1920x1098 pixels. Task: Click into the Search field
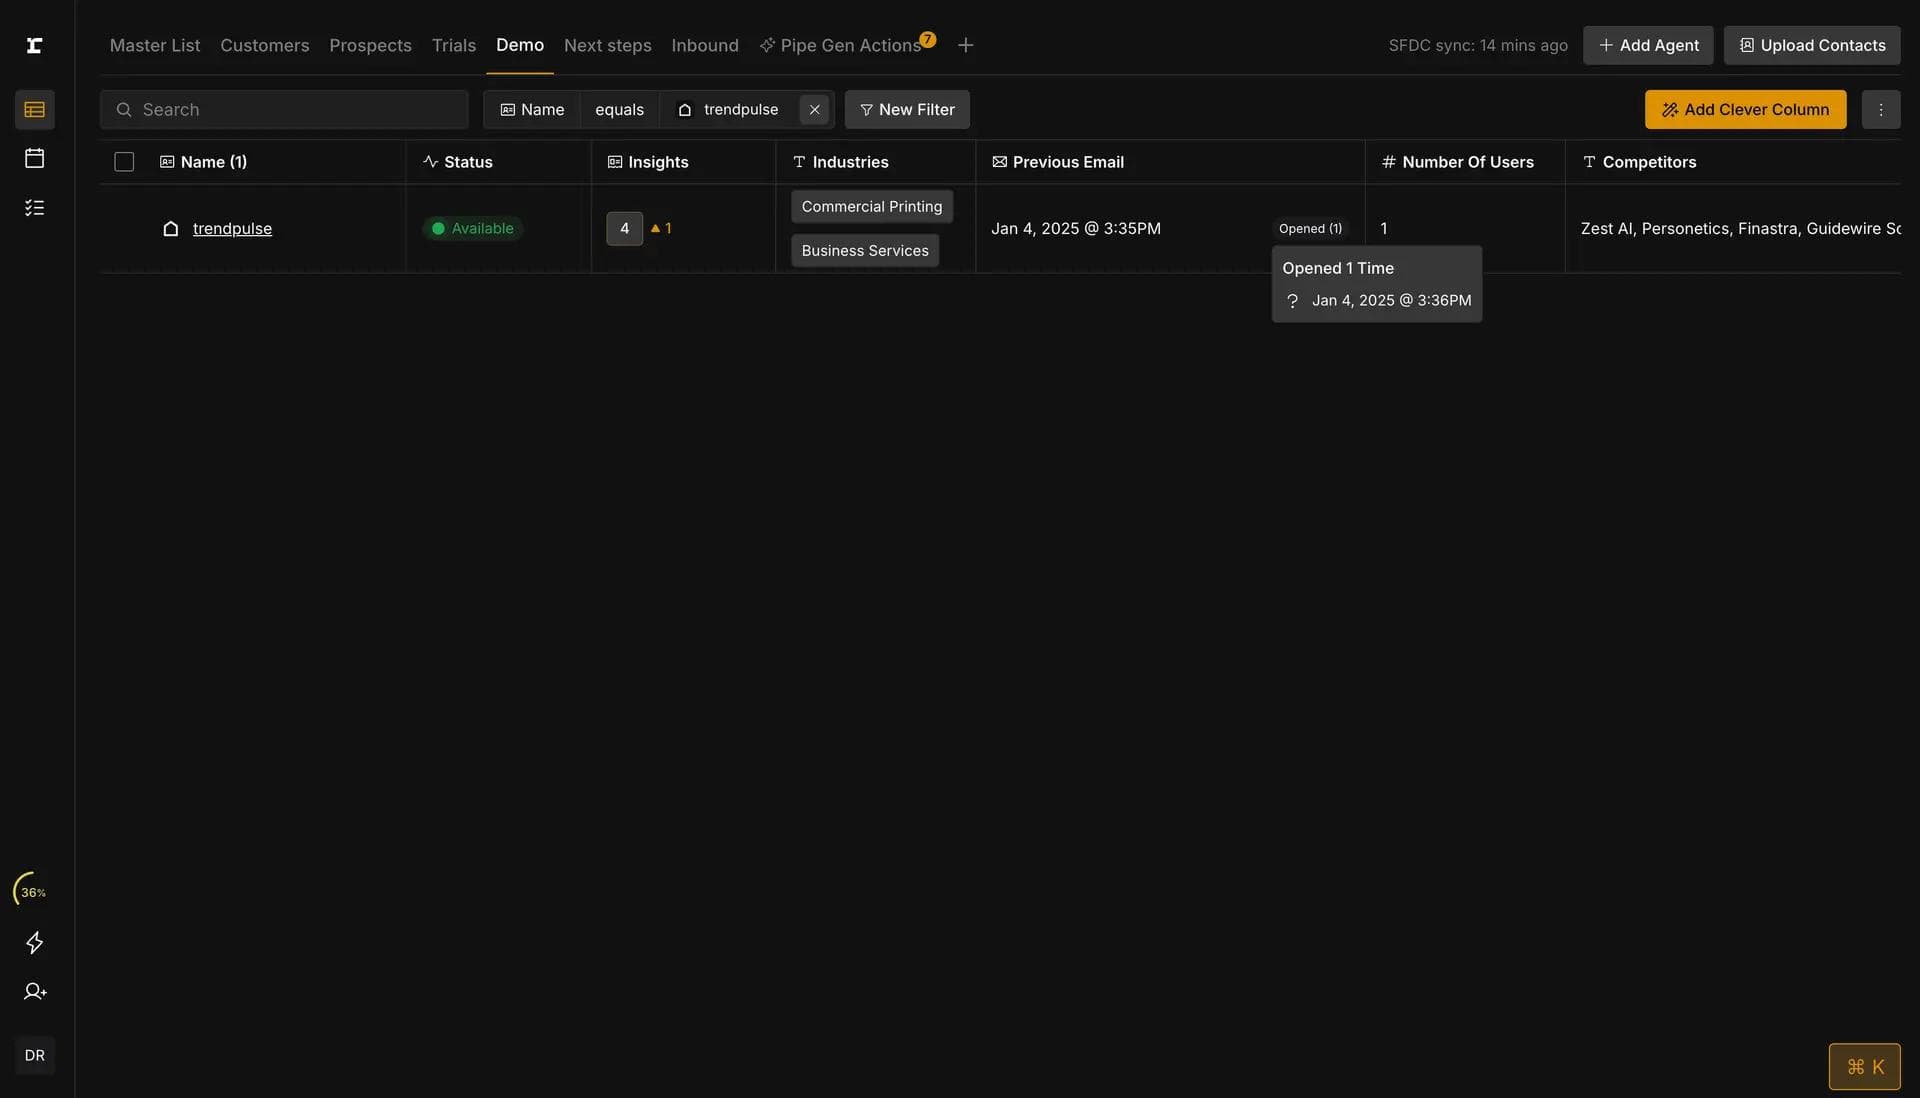284,109
